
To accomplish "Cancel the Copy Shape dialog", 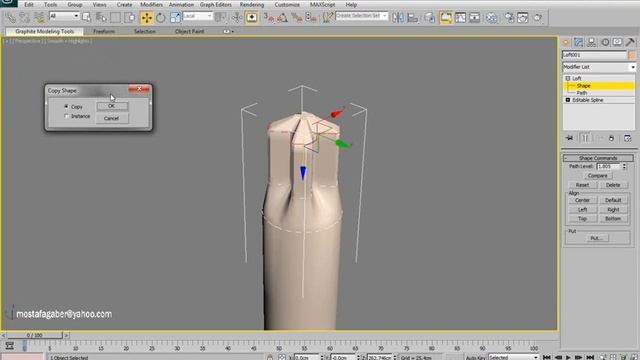I will coord(112,118).
